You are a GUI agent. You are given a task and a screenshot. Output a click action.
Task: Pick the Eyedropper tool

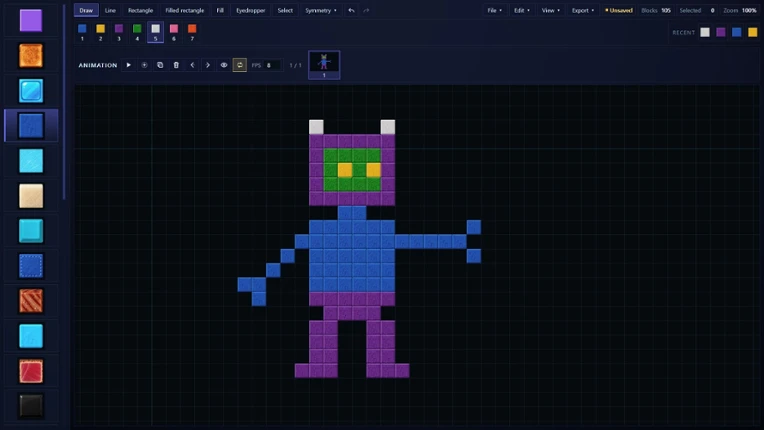(x=250, y=10)
